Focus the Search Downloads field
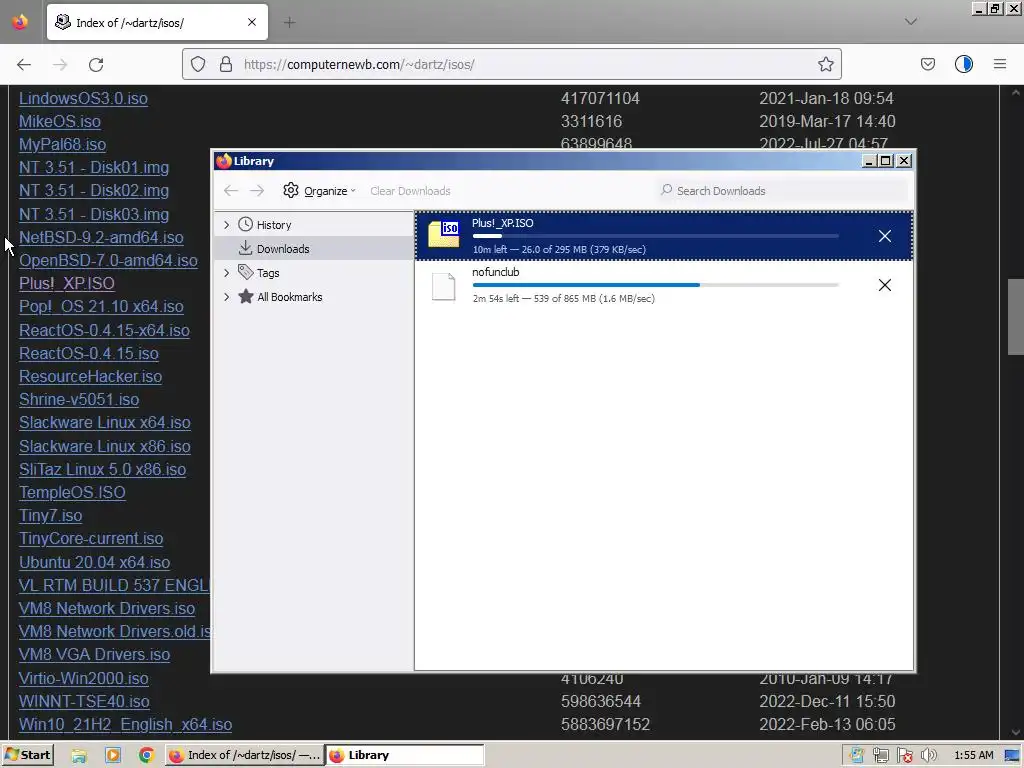 (x=782, y=191)
